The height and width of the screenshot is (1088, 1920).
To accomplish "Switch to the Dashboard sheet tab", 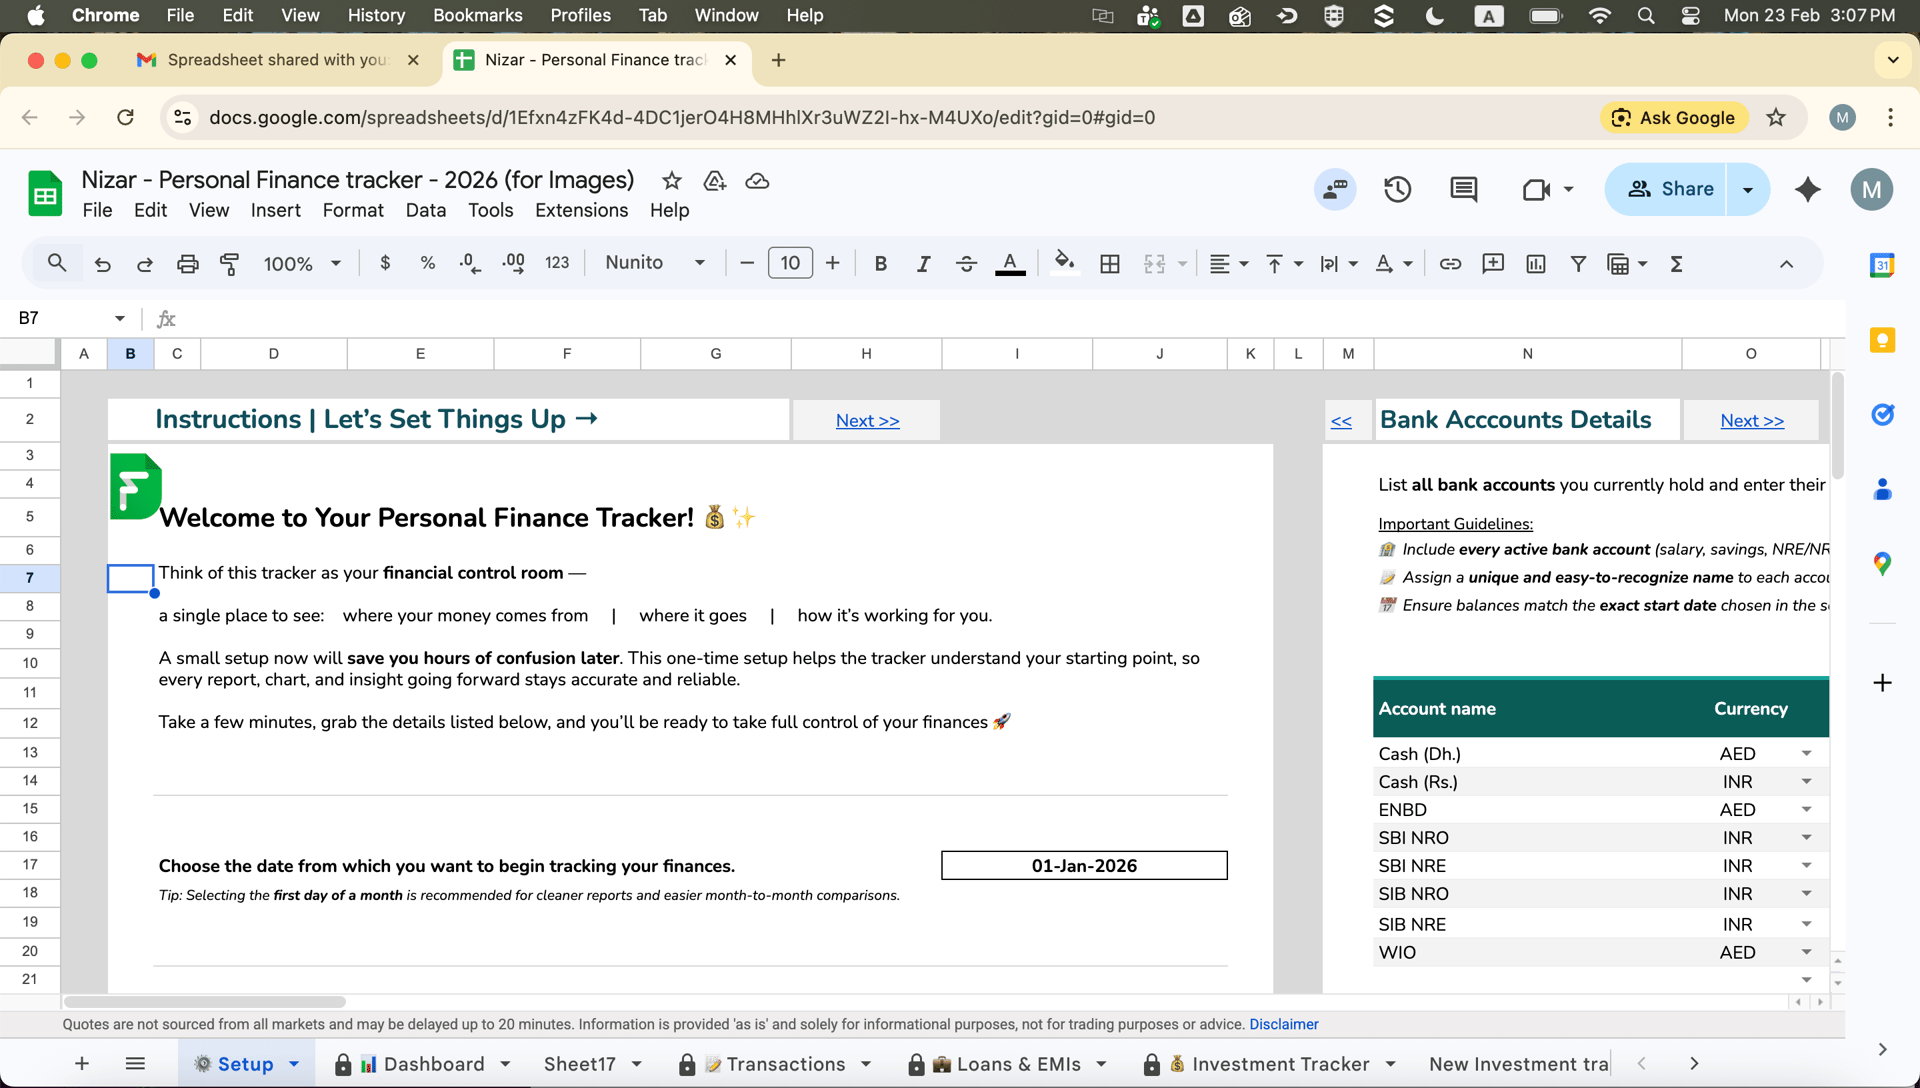I will pyautogui.click(x=433, y=1064).
